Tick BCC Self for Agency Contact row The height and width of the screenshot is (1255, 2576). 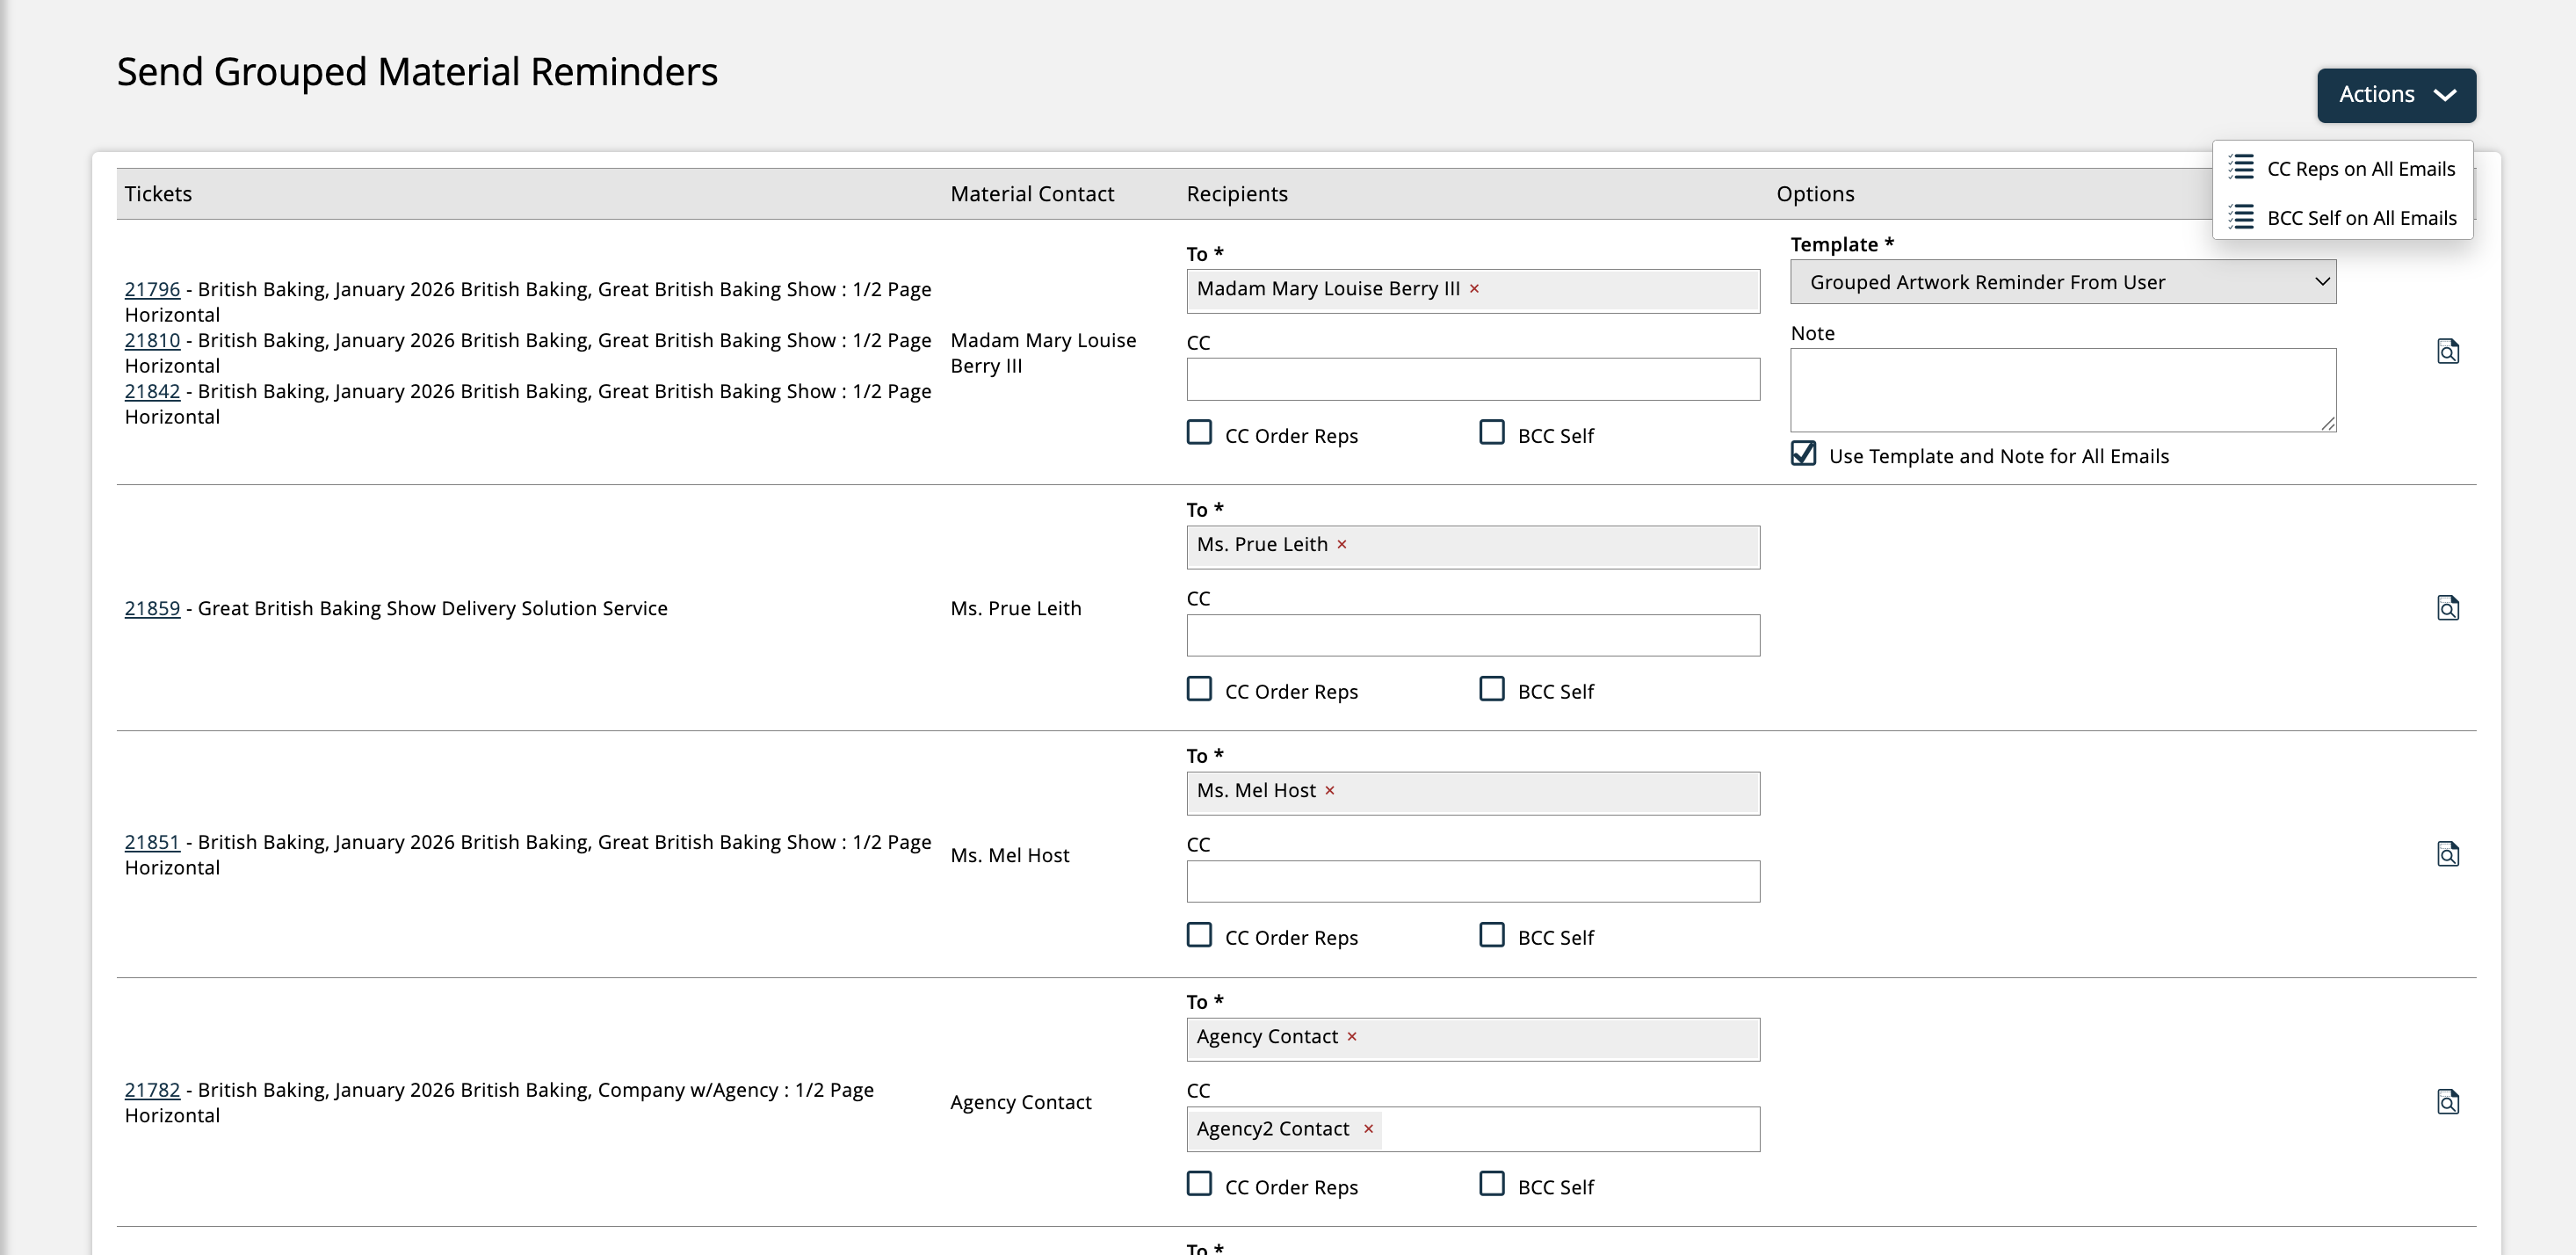pyautogui.click(x=1491, y=1184)
